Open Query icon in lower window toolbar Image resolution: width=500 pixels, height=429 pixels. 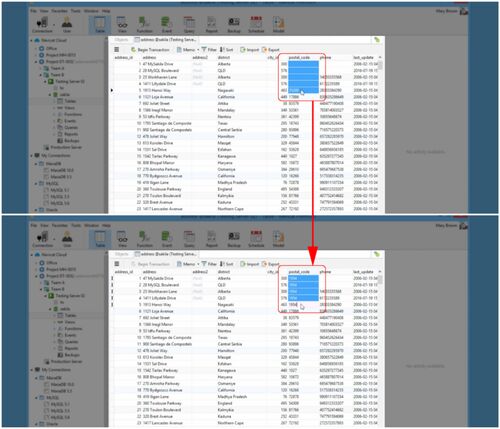click(189, 239)
